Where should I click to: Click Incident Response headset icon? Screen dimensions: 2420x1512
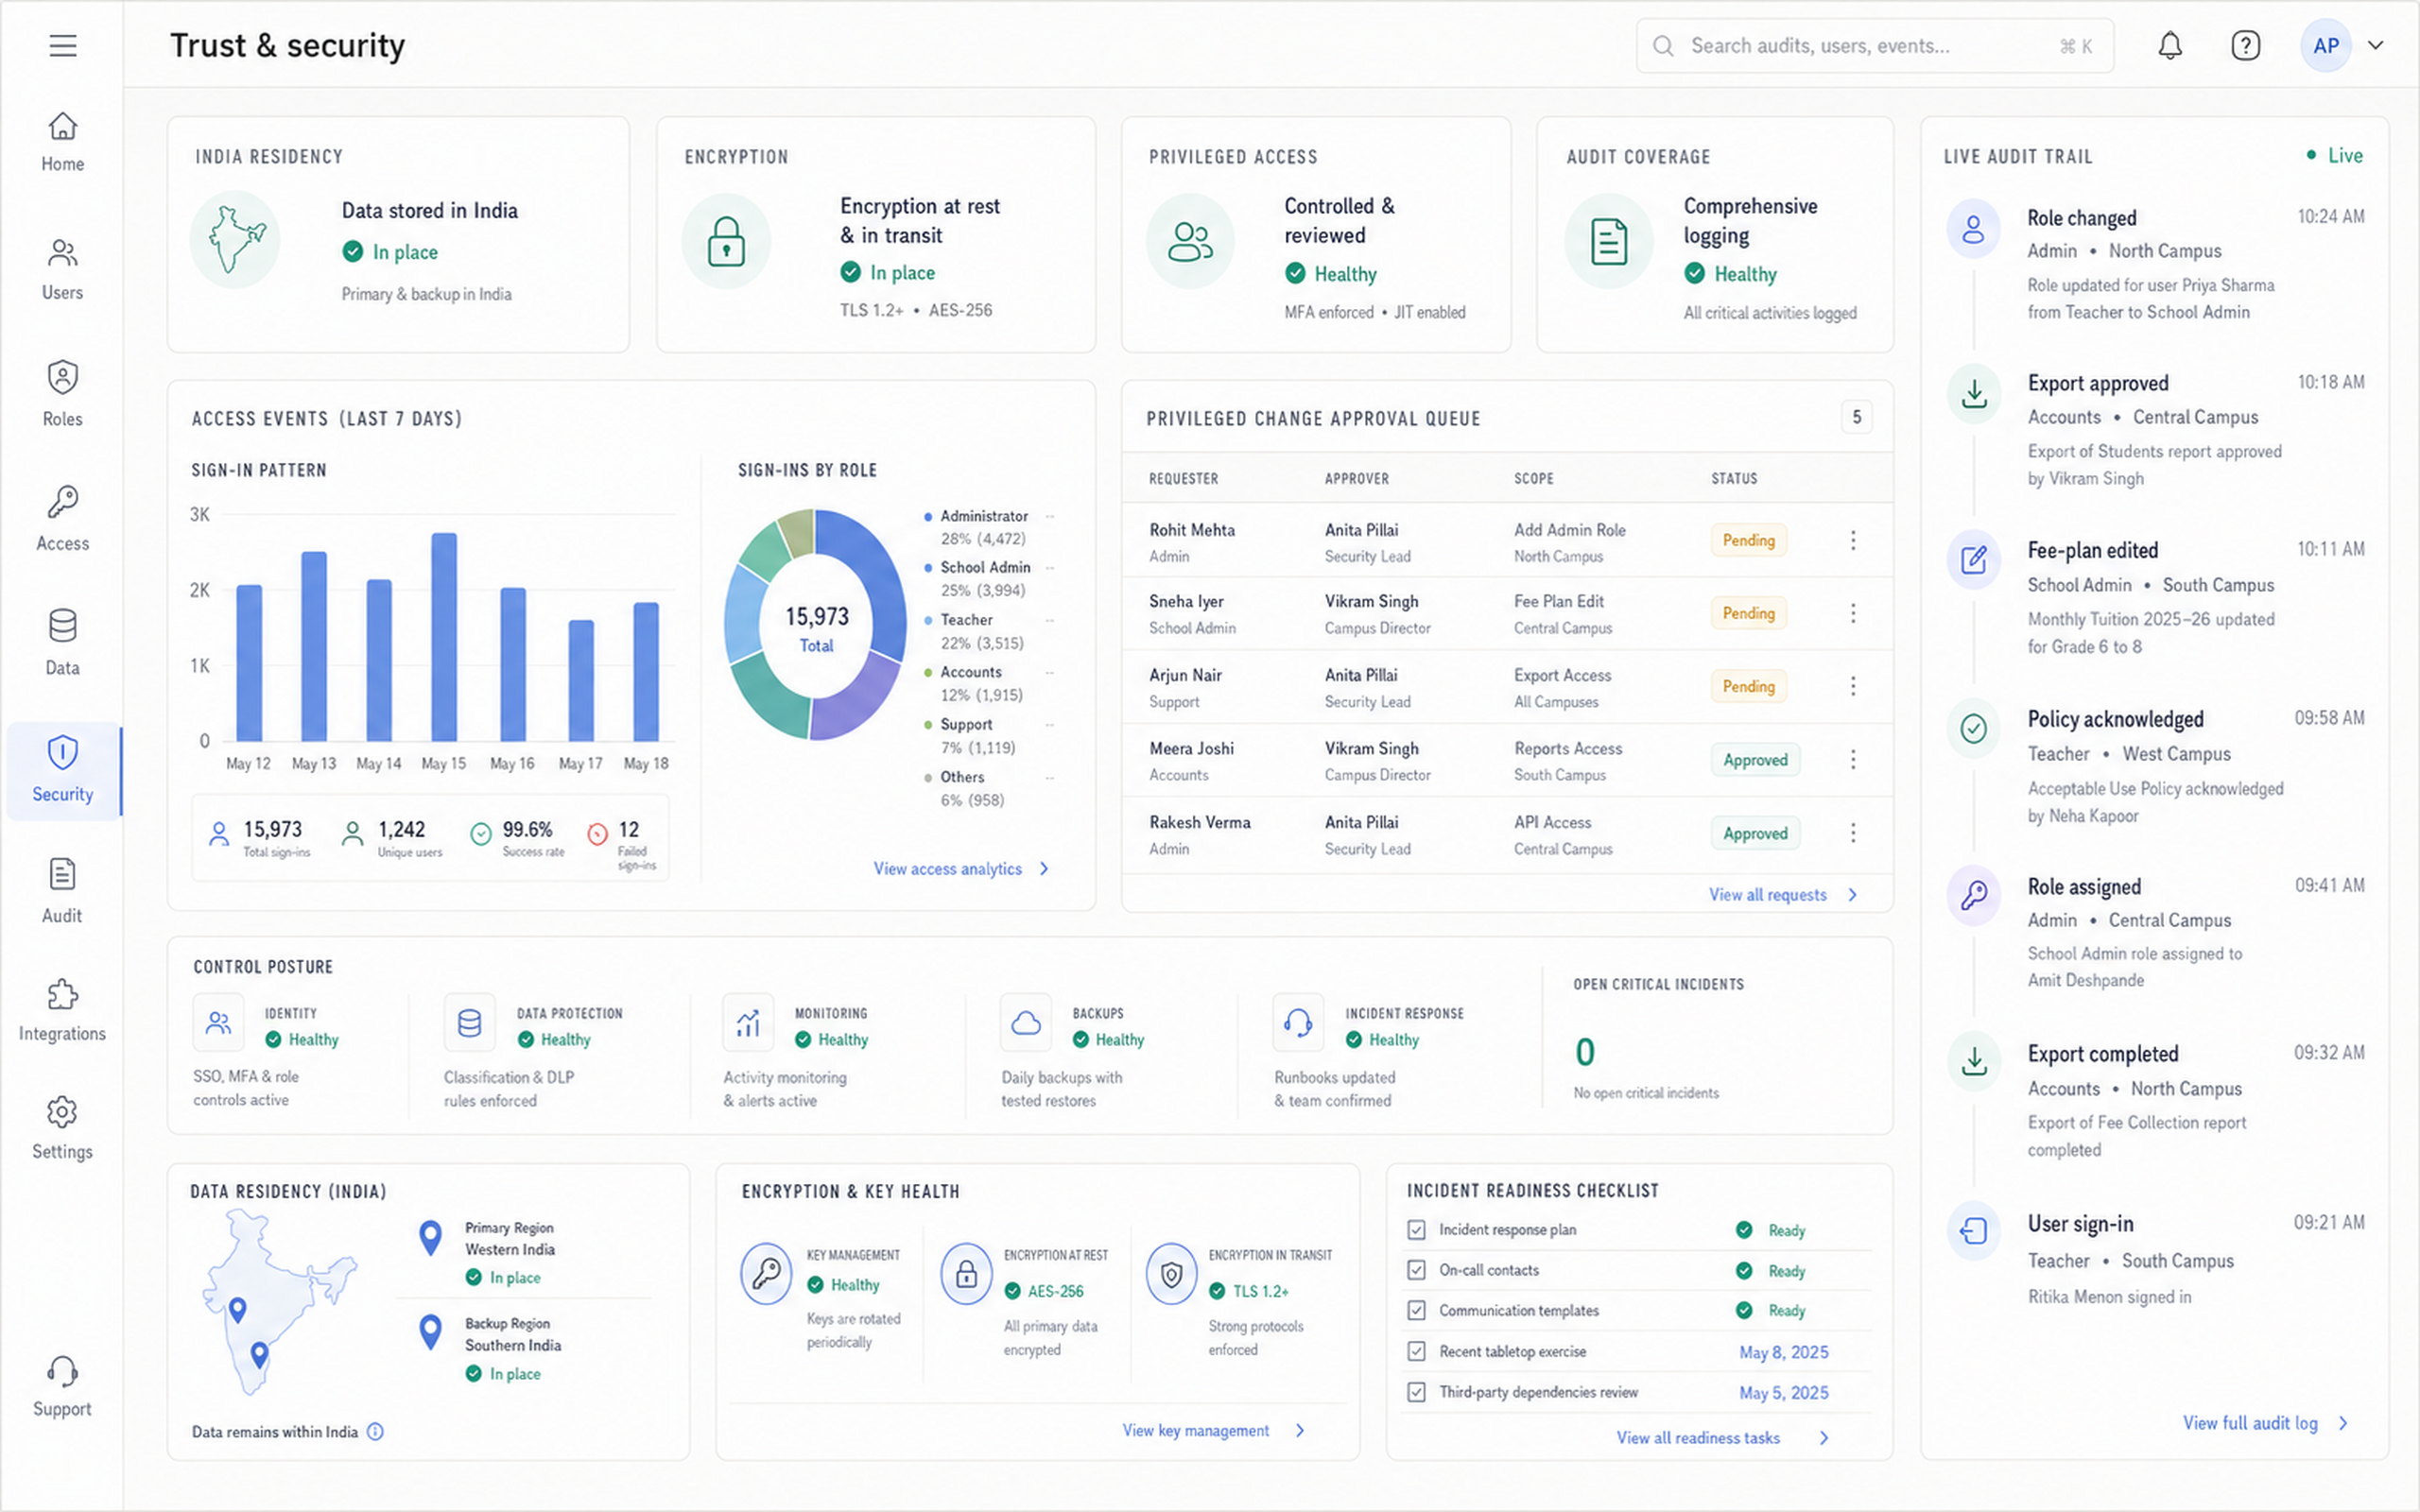tap(1298, 1023)
